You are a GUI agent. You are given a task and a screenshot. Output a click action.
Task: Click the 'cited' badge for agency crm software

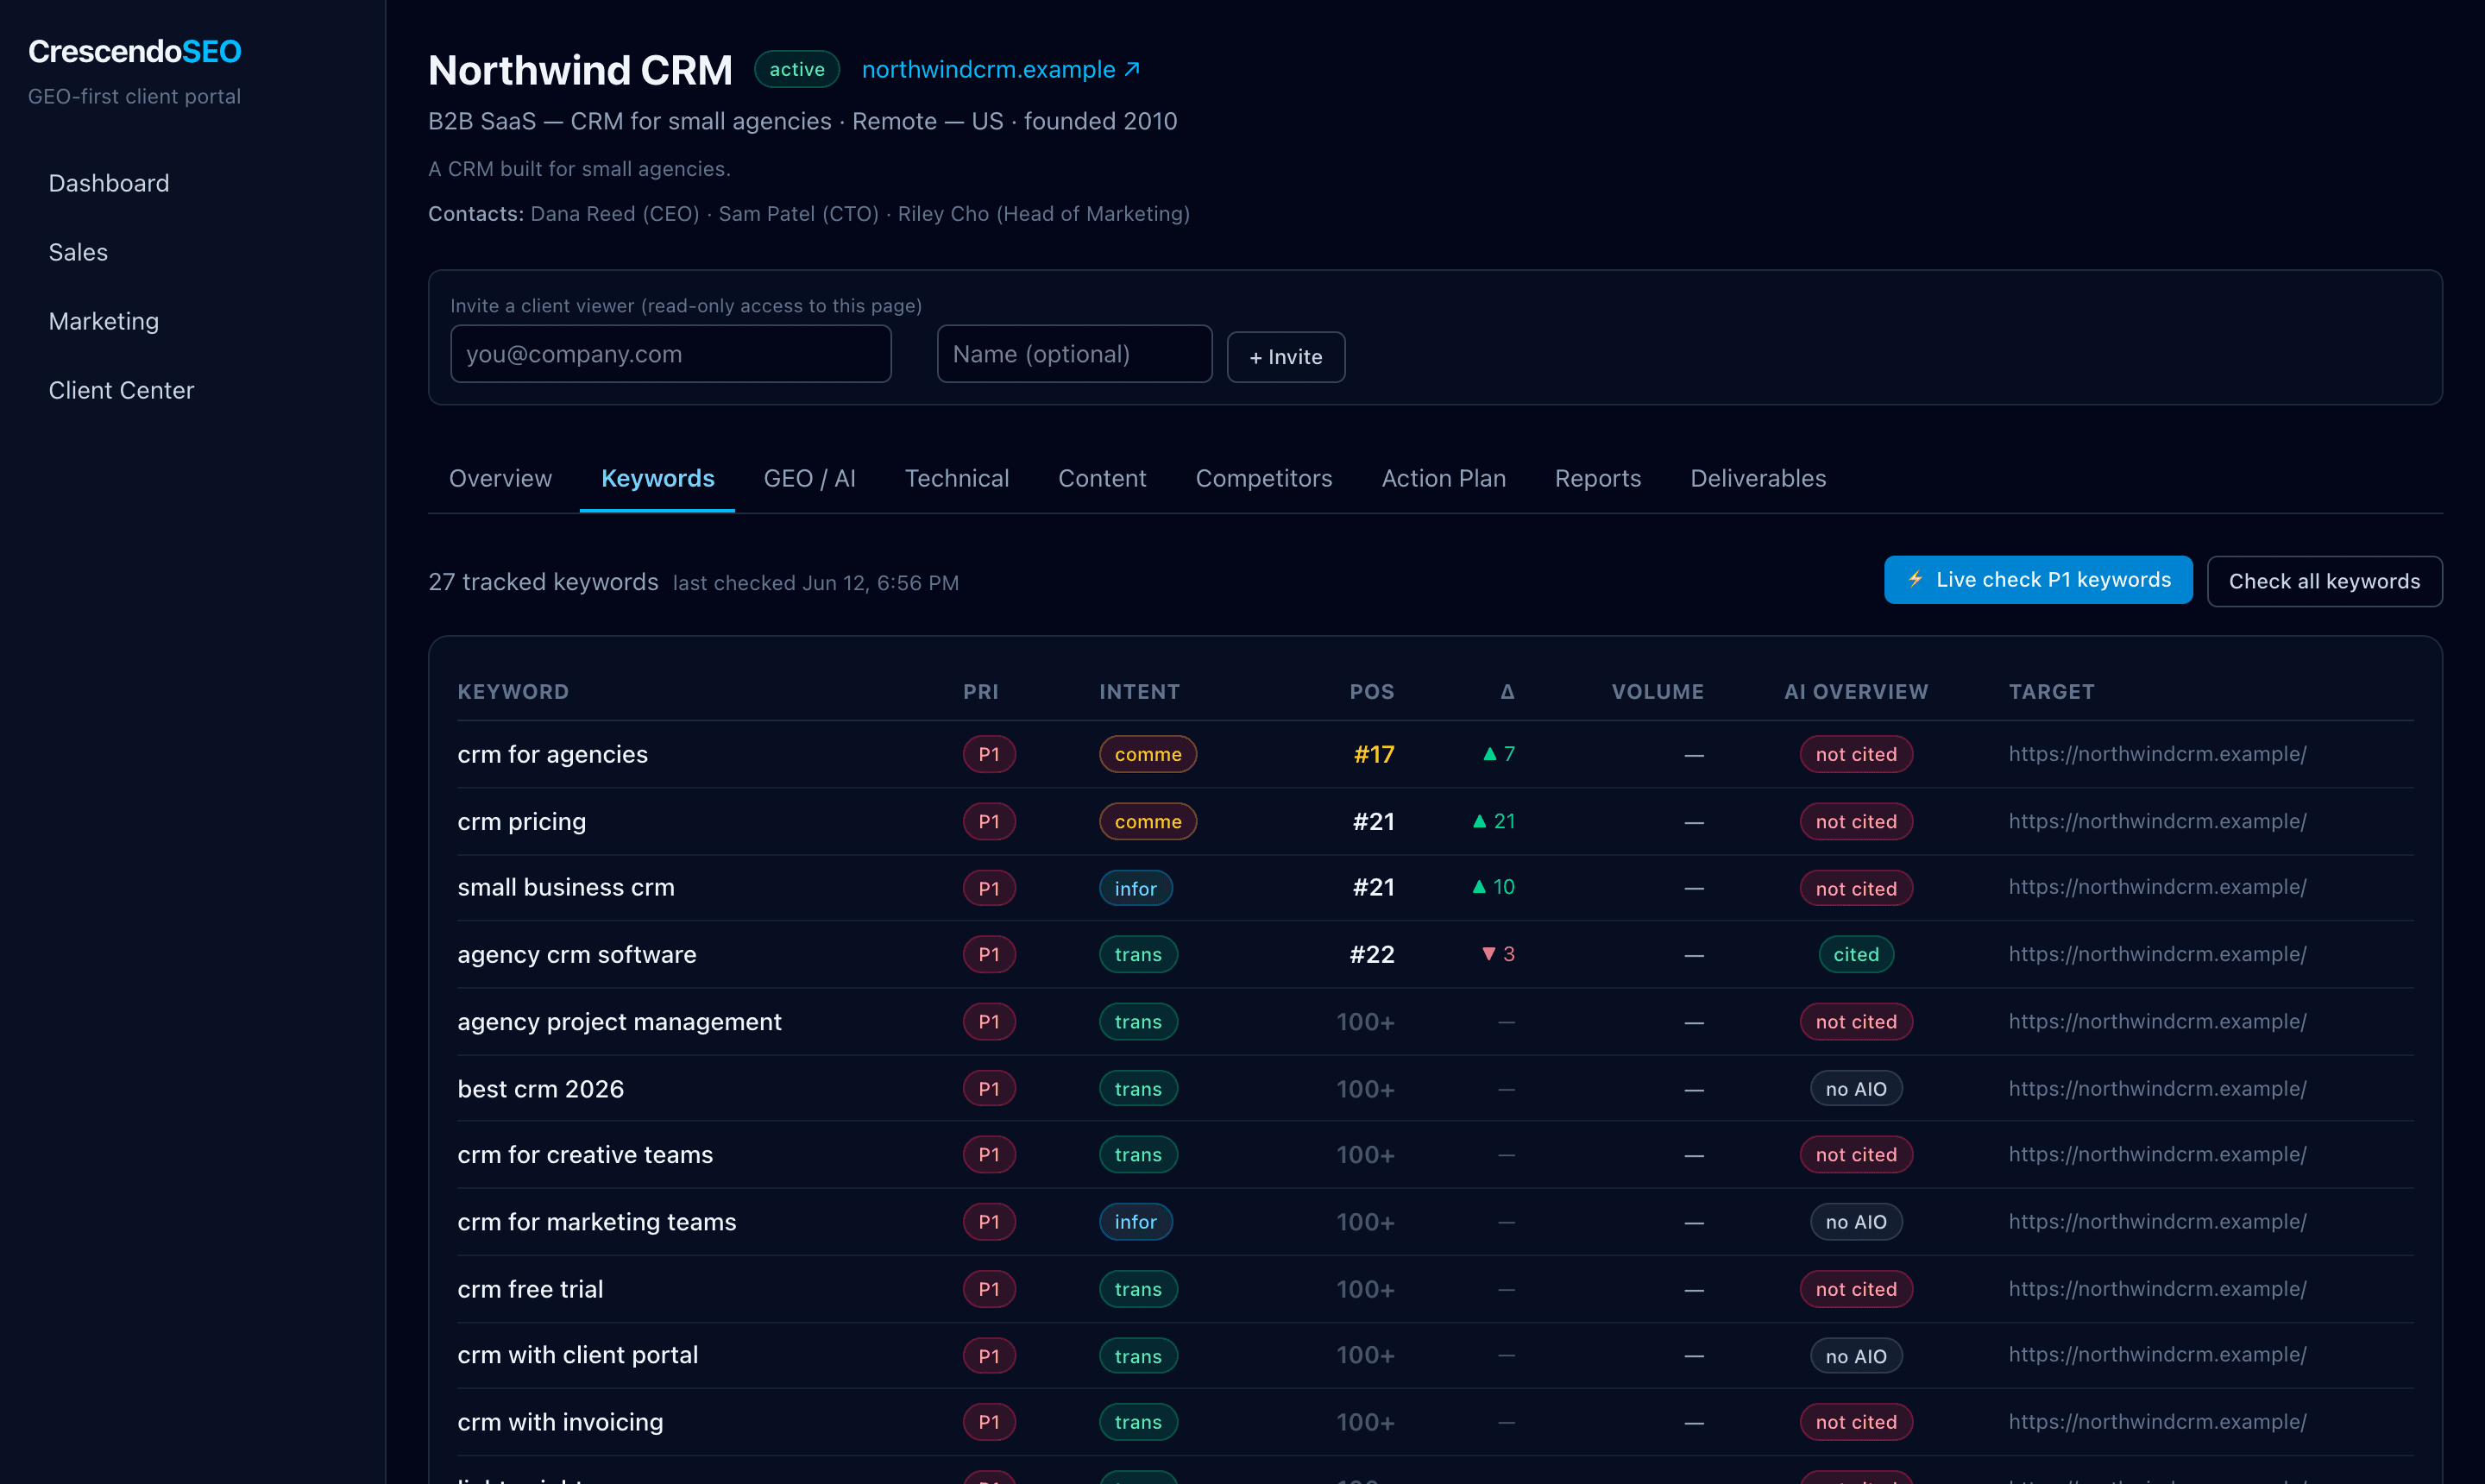pyautogui.click(x=1856, y=954)
